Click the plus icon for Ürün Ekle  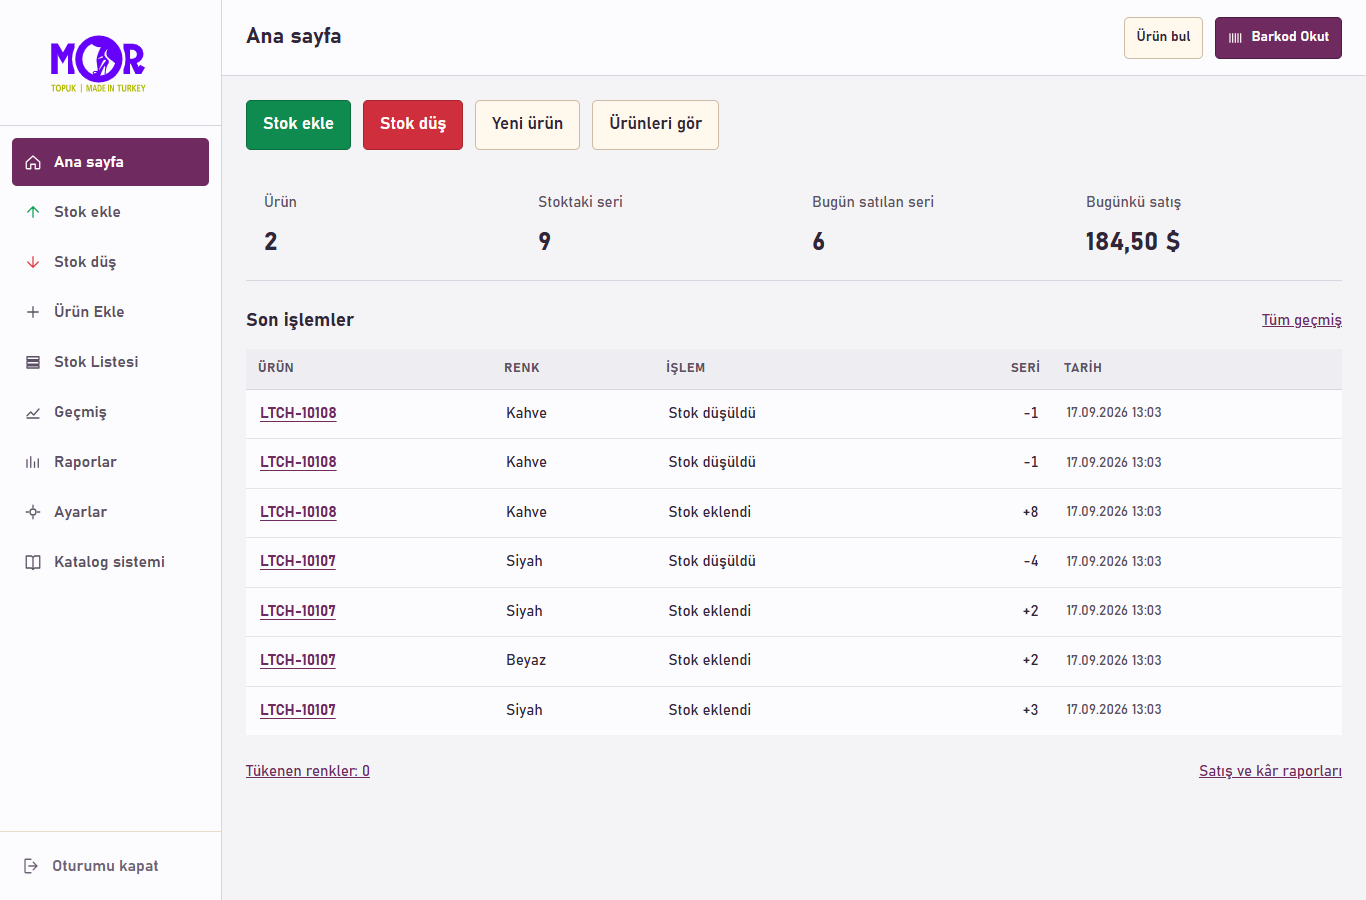tap(33, 312)
